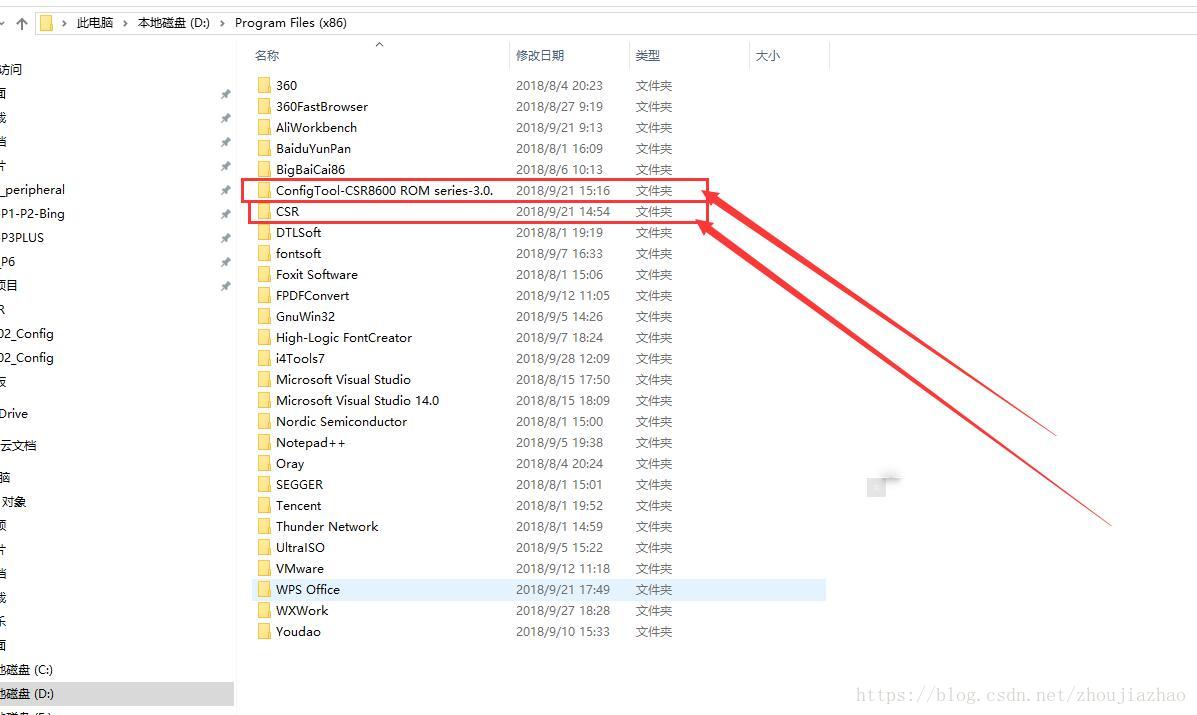Screen dimensions: 1197x715
Task: Click the VMware folder icon
Action: 264,568
